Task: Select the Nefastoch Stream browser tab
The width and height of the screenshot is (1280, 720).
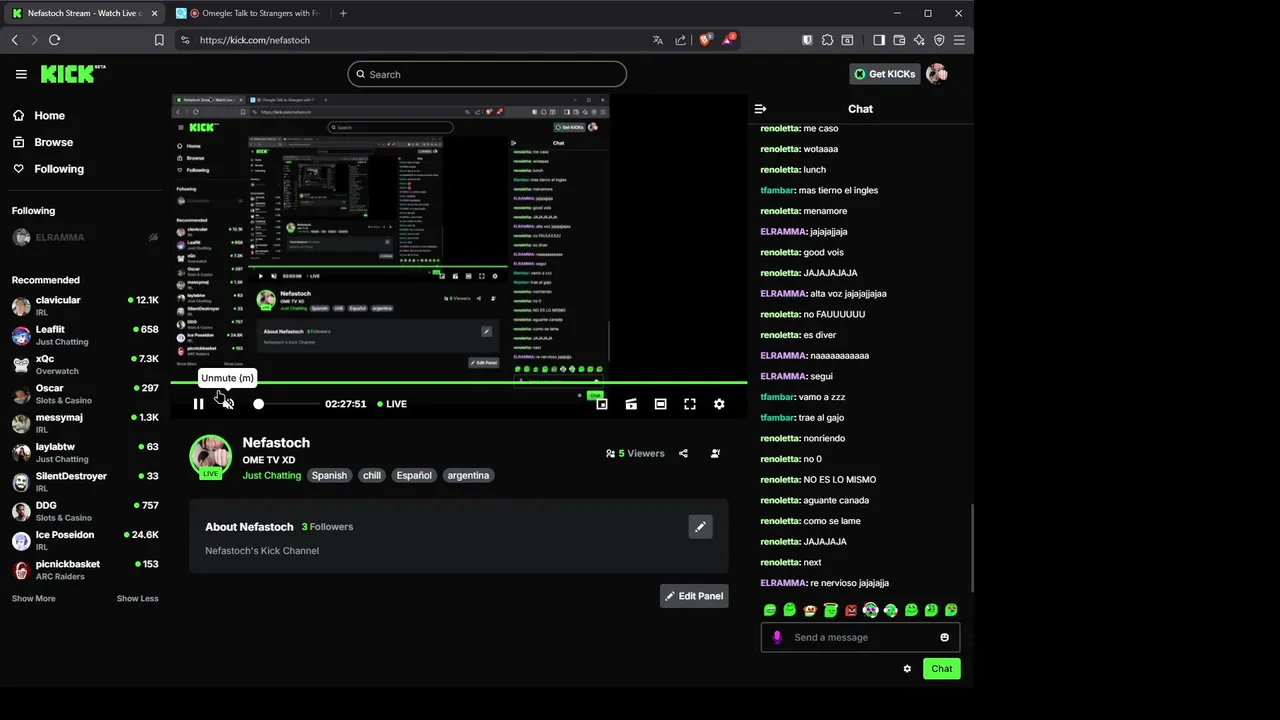Action: (x=84, y=13)
